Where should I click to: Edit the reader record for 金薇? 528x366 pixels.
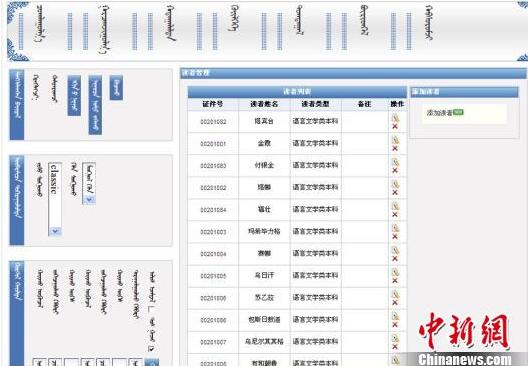tap(395, 140)
